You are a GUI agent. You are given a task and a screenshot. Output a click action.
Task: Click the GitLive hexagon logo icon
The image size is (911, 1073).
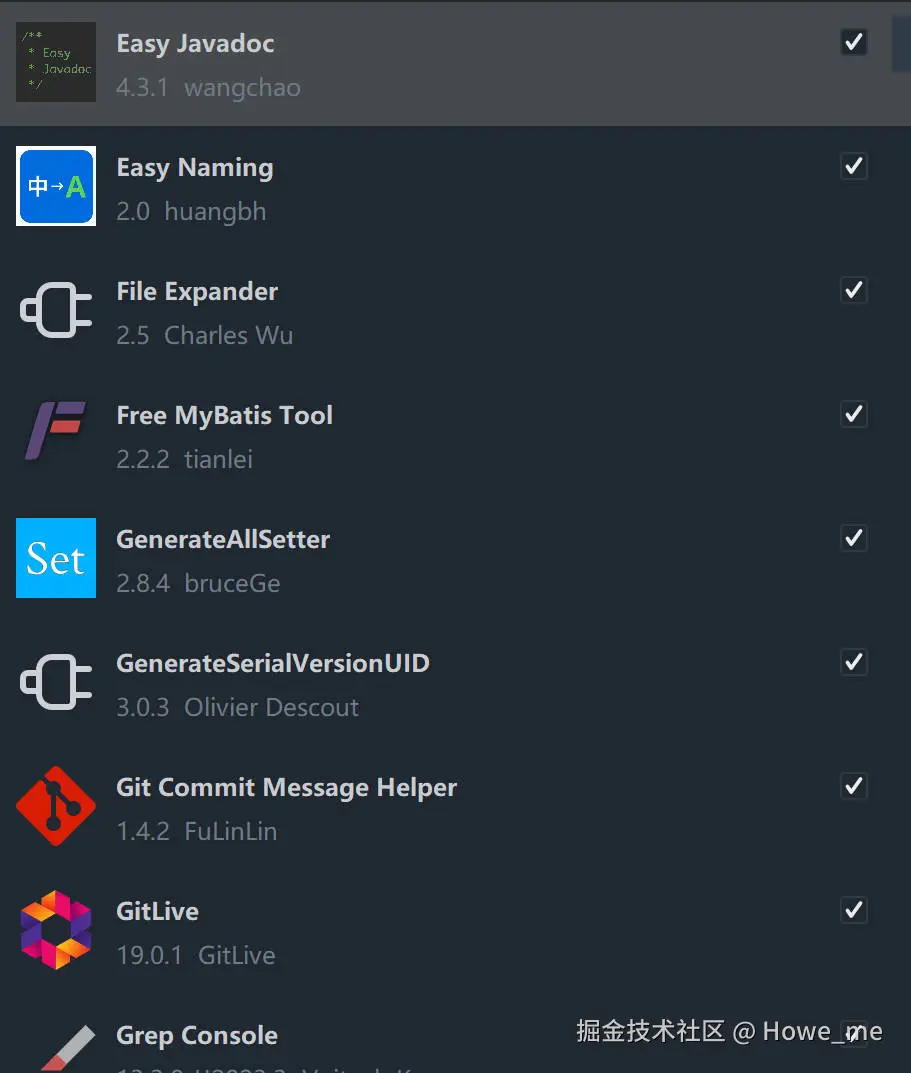tap(56, 930)
